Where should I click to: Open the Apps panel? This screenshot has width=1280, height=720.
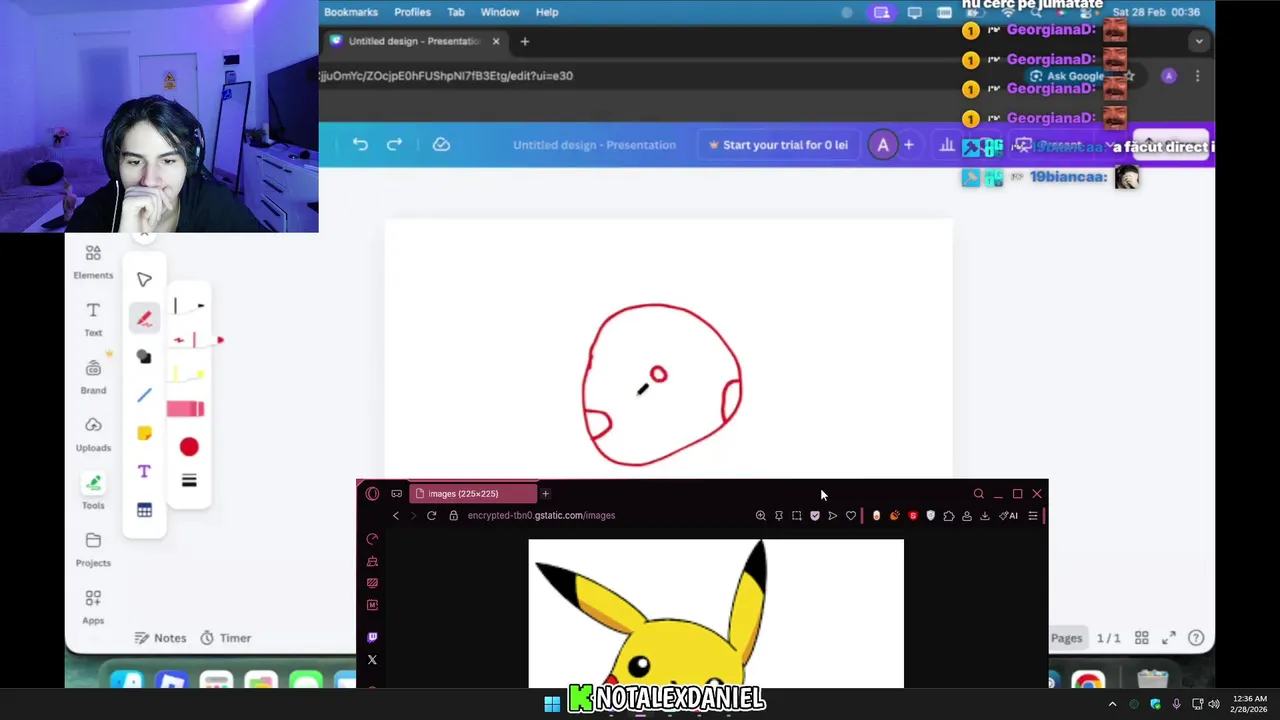pyautogui.click(x=93, y=606)
